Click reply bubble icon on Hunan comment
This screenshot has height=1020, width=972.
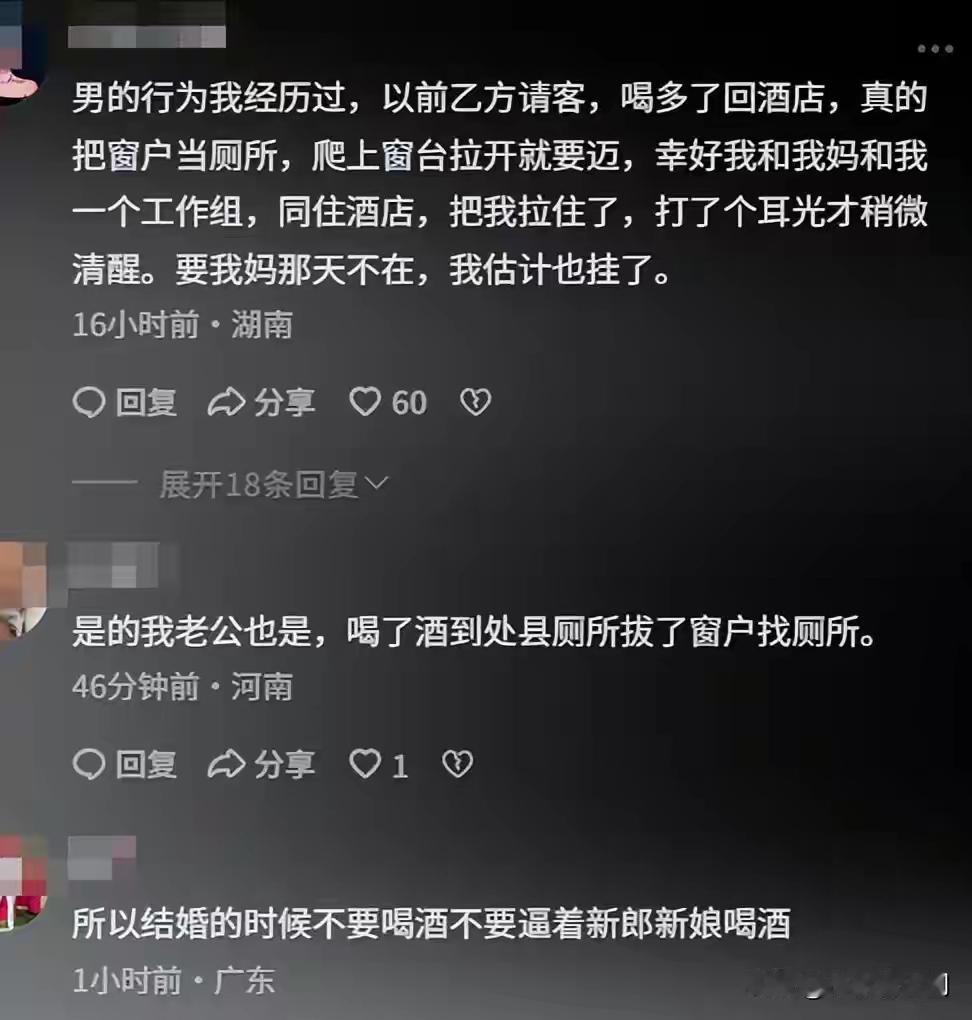click(89, 402)
